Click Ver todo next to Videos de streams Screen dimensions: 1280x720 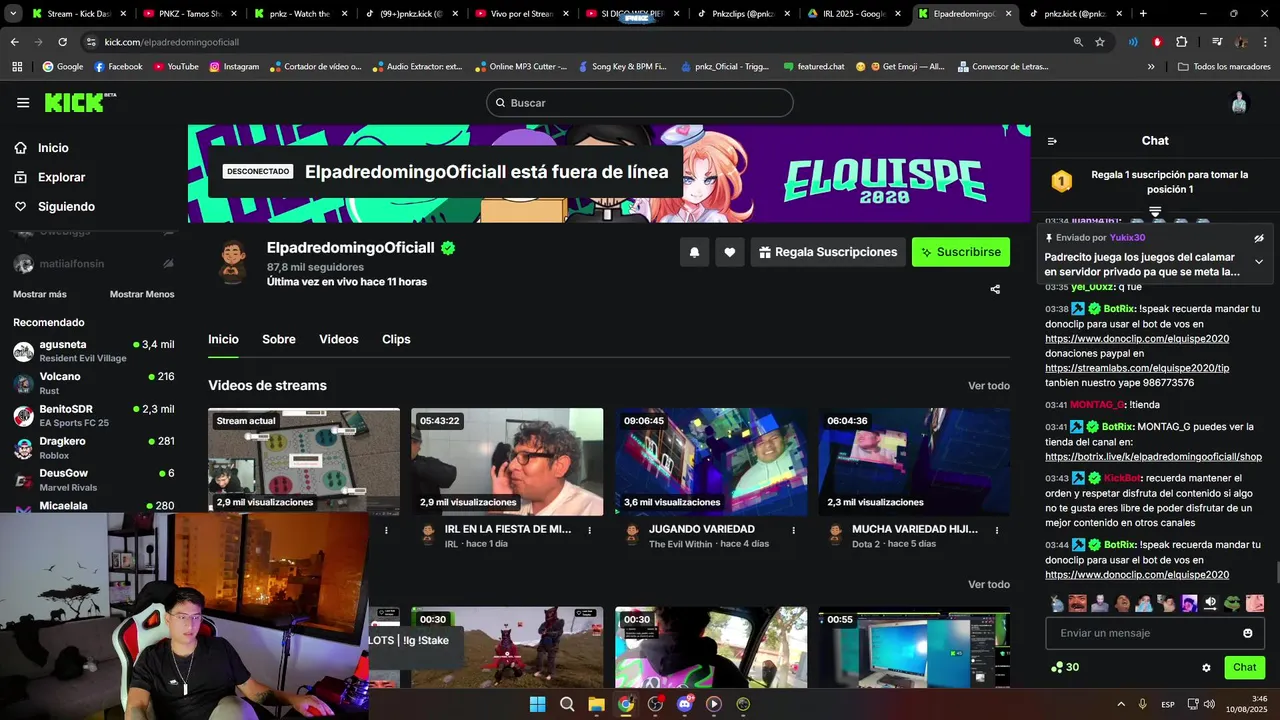coord(989,386)
